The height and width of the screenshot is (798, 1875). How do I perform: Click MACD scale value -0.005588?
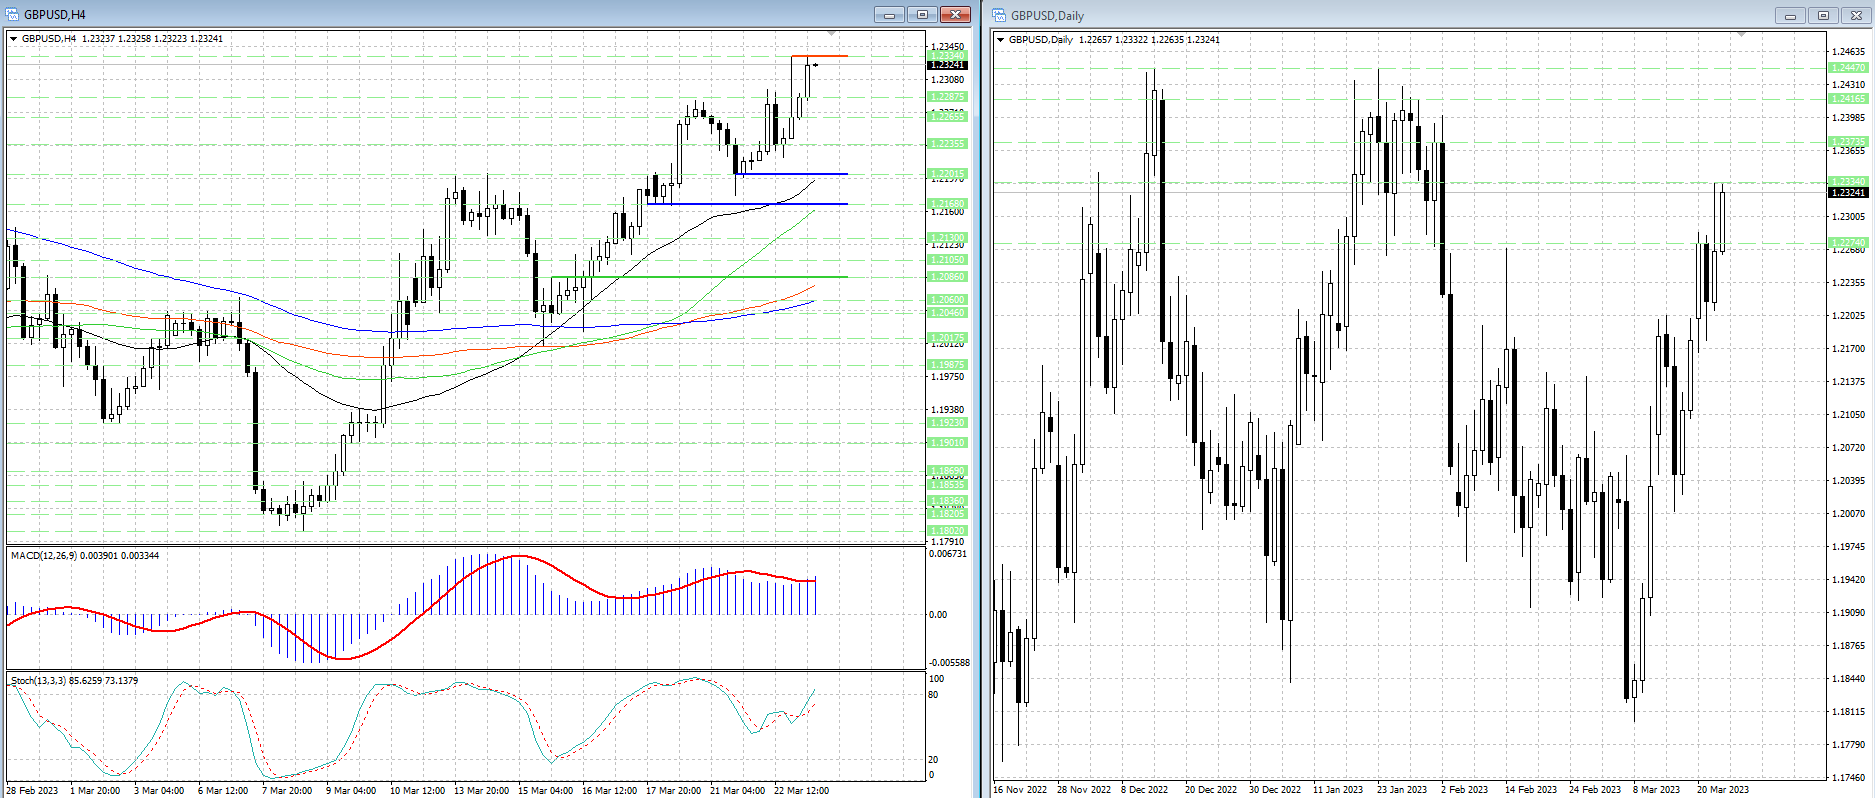pos(949,663)
